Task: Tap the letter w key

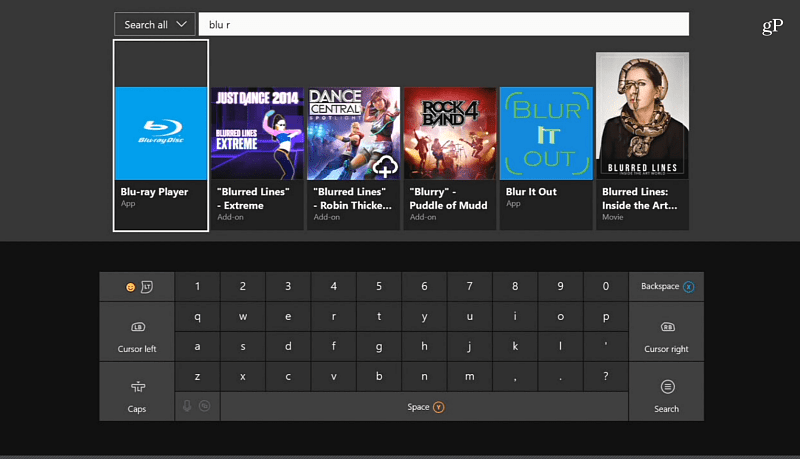Action: [243, 317]
